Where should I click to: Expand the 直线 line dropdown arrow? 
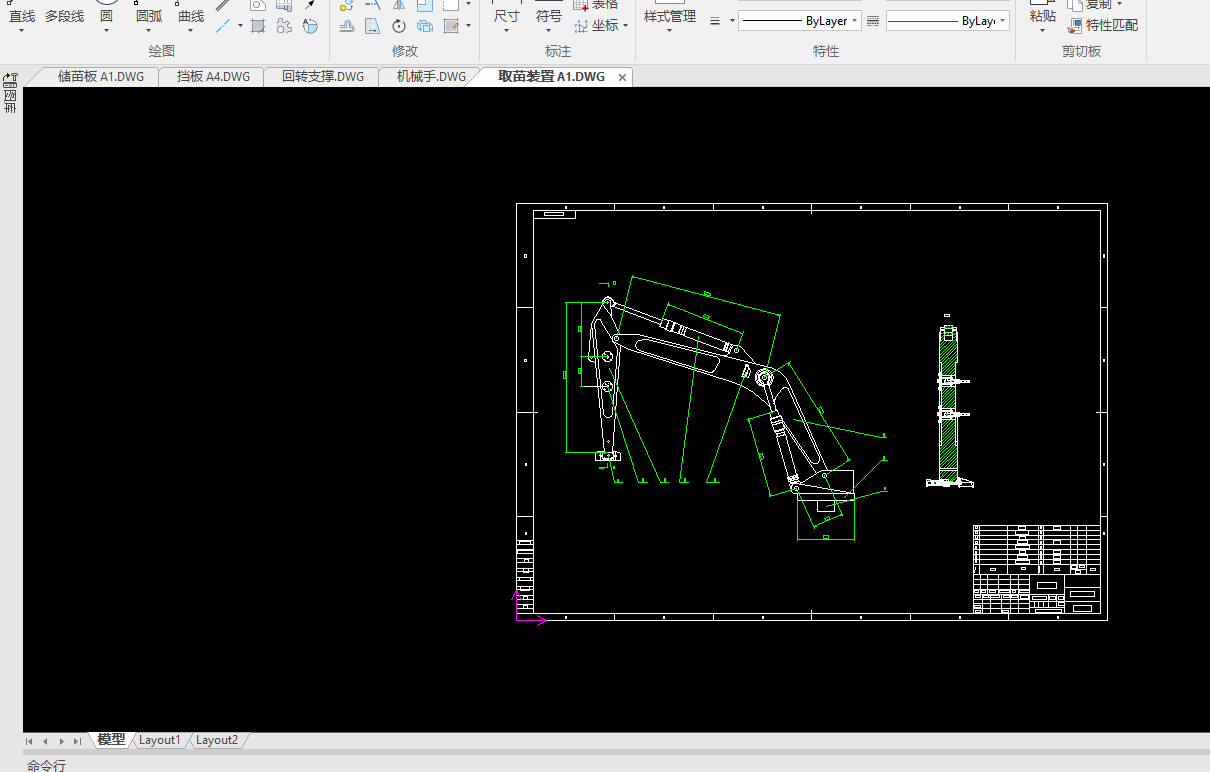pos(22,31)
